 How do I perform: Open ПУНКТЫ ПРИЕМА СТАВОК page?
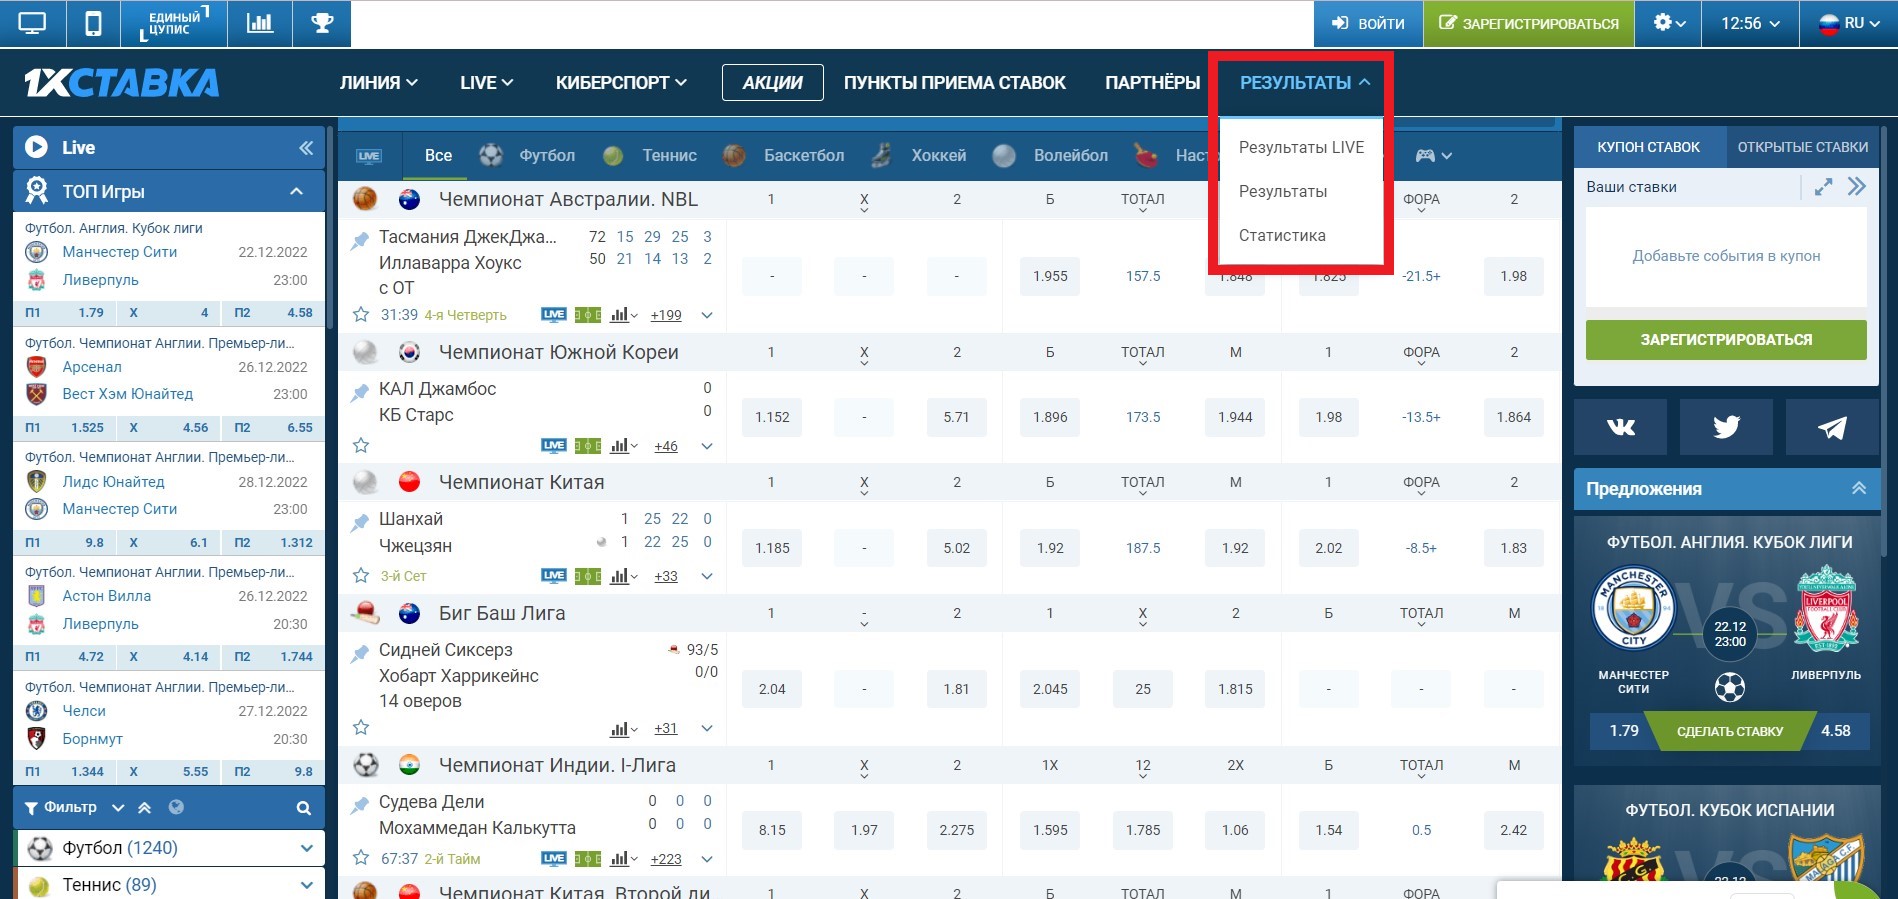[x=955, y=83]
